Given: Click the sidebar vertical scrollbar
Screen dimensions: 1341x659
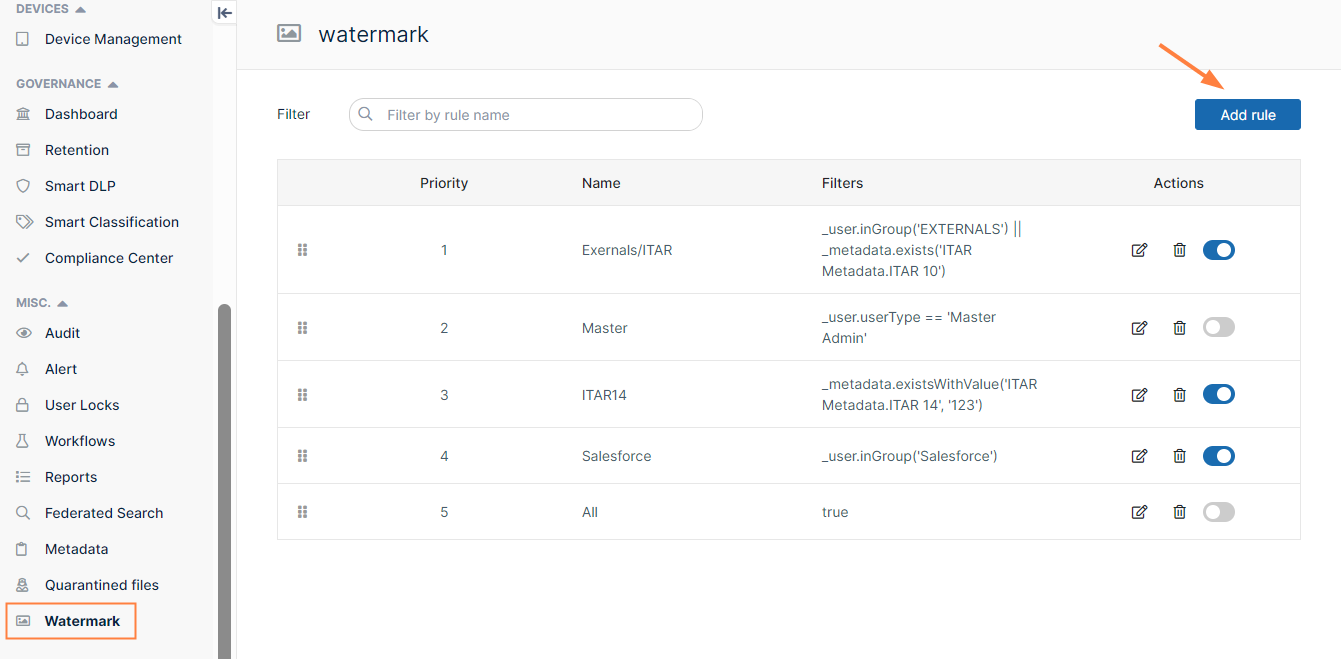Looking at the screenshot, I should (224, 480).
